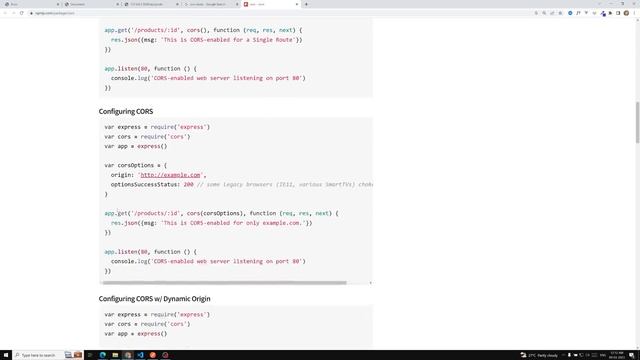The width and height of the screenshot is (640, 360).
Task: Open the orange Postman icon in taskbar
Action: coord(153,355)
